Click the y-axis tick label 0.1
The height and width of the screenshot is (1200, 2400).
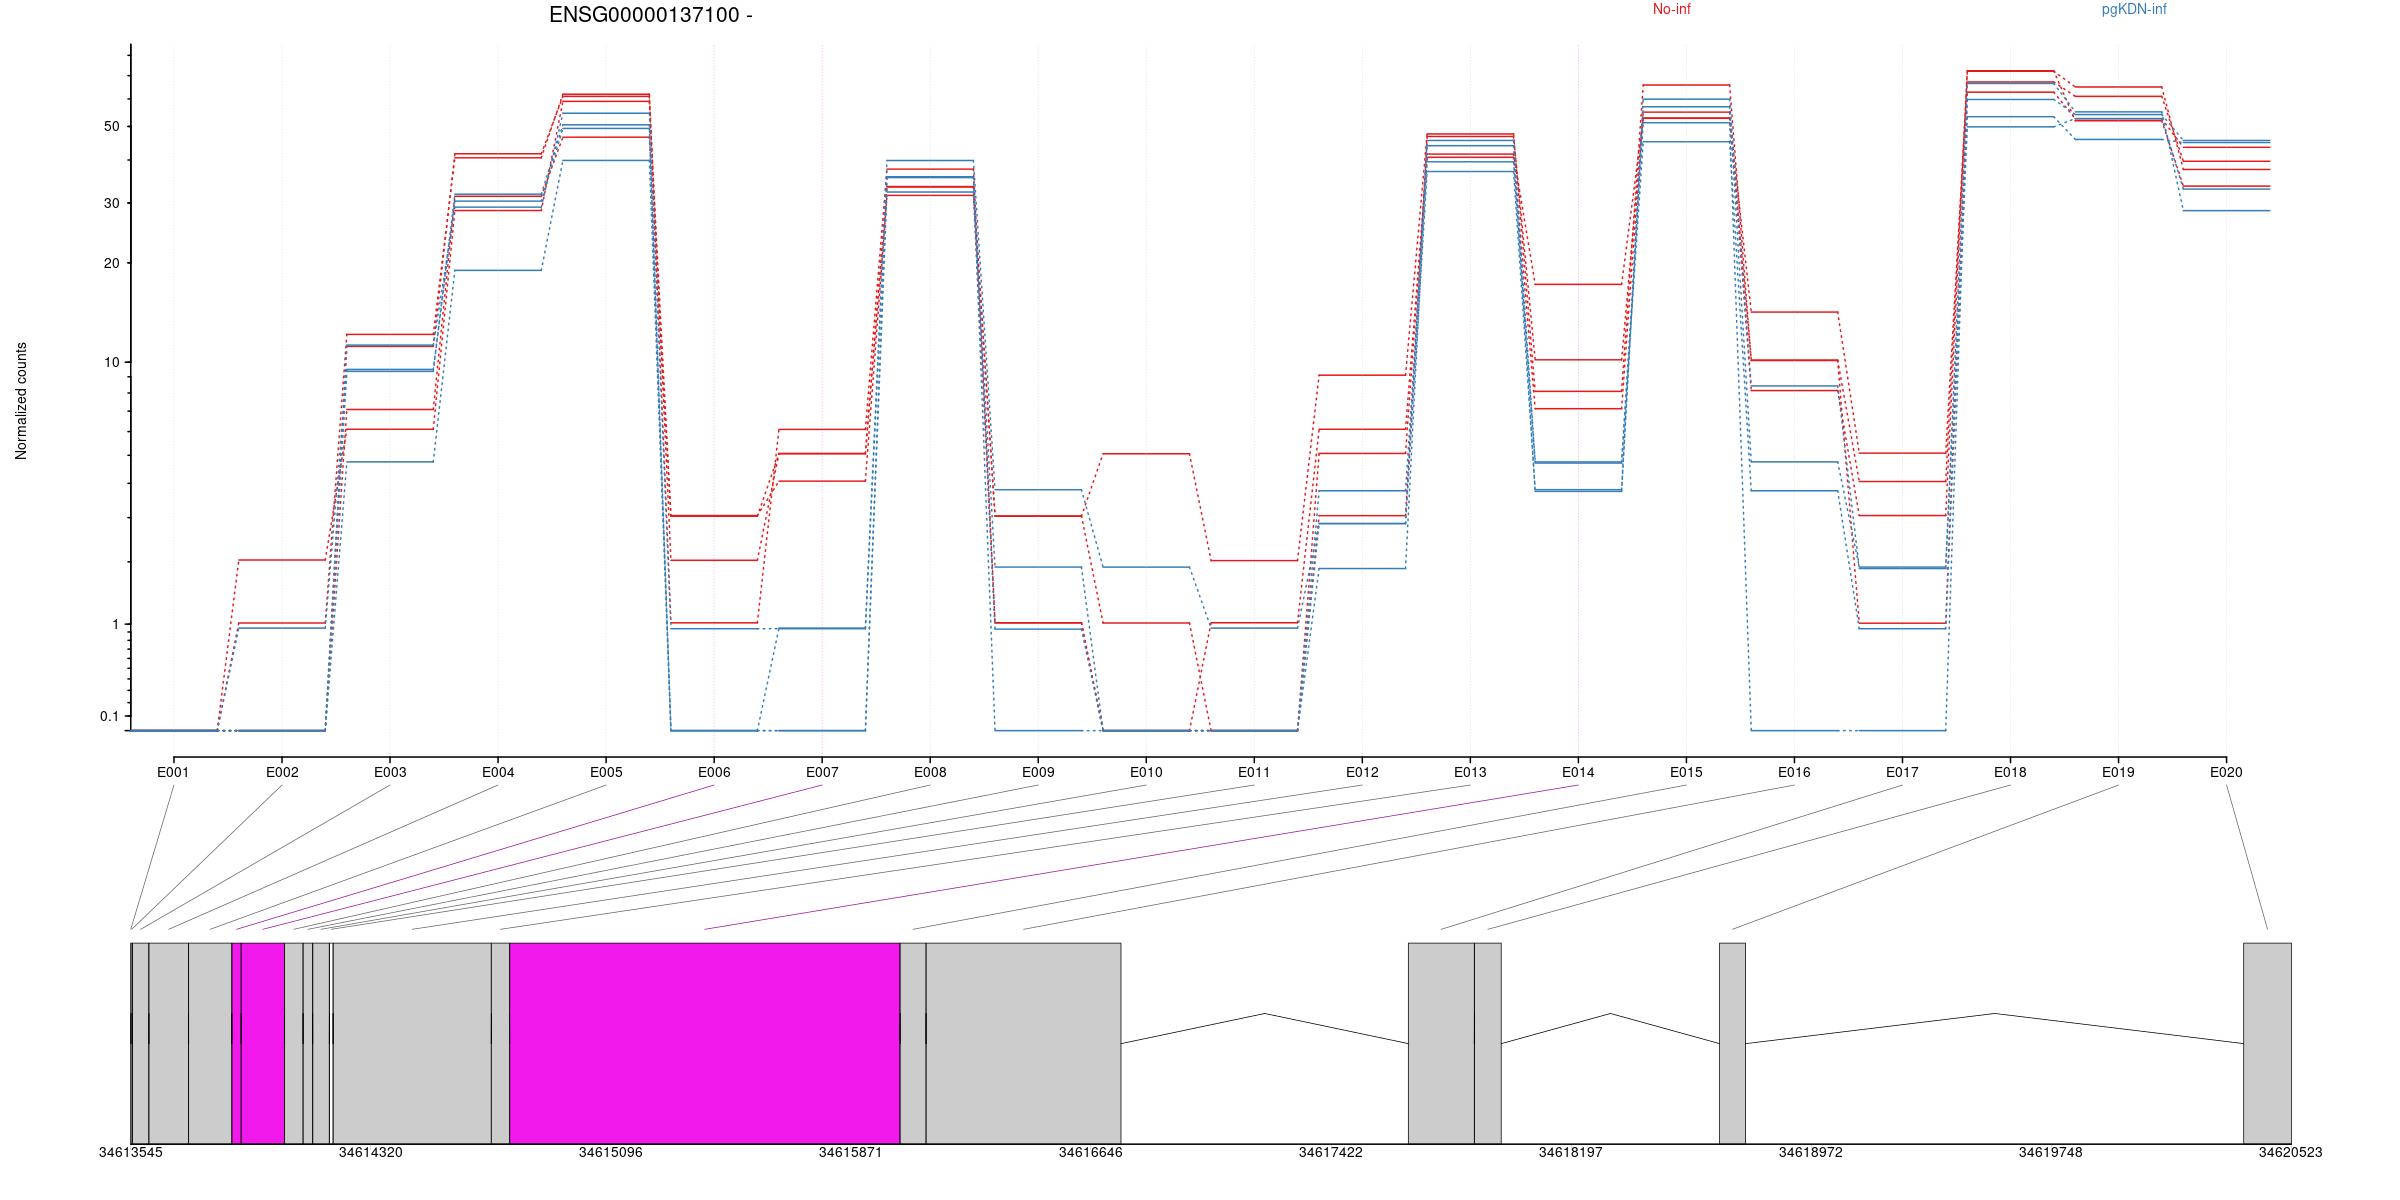tap(109, 716)
